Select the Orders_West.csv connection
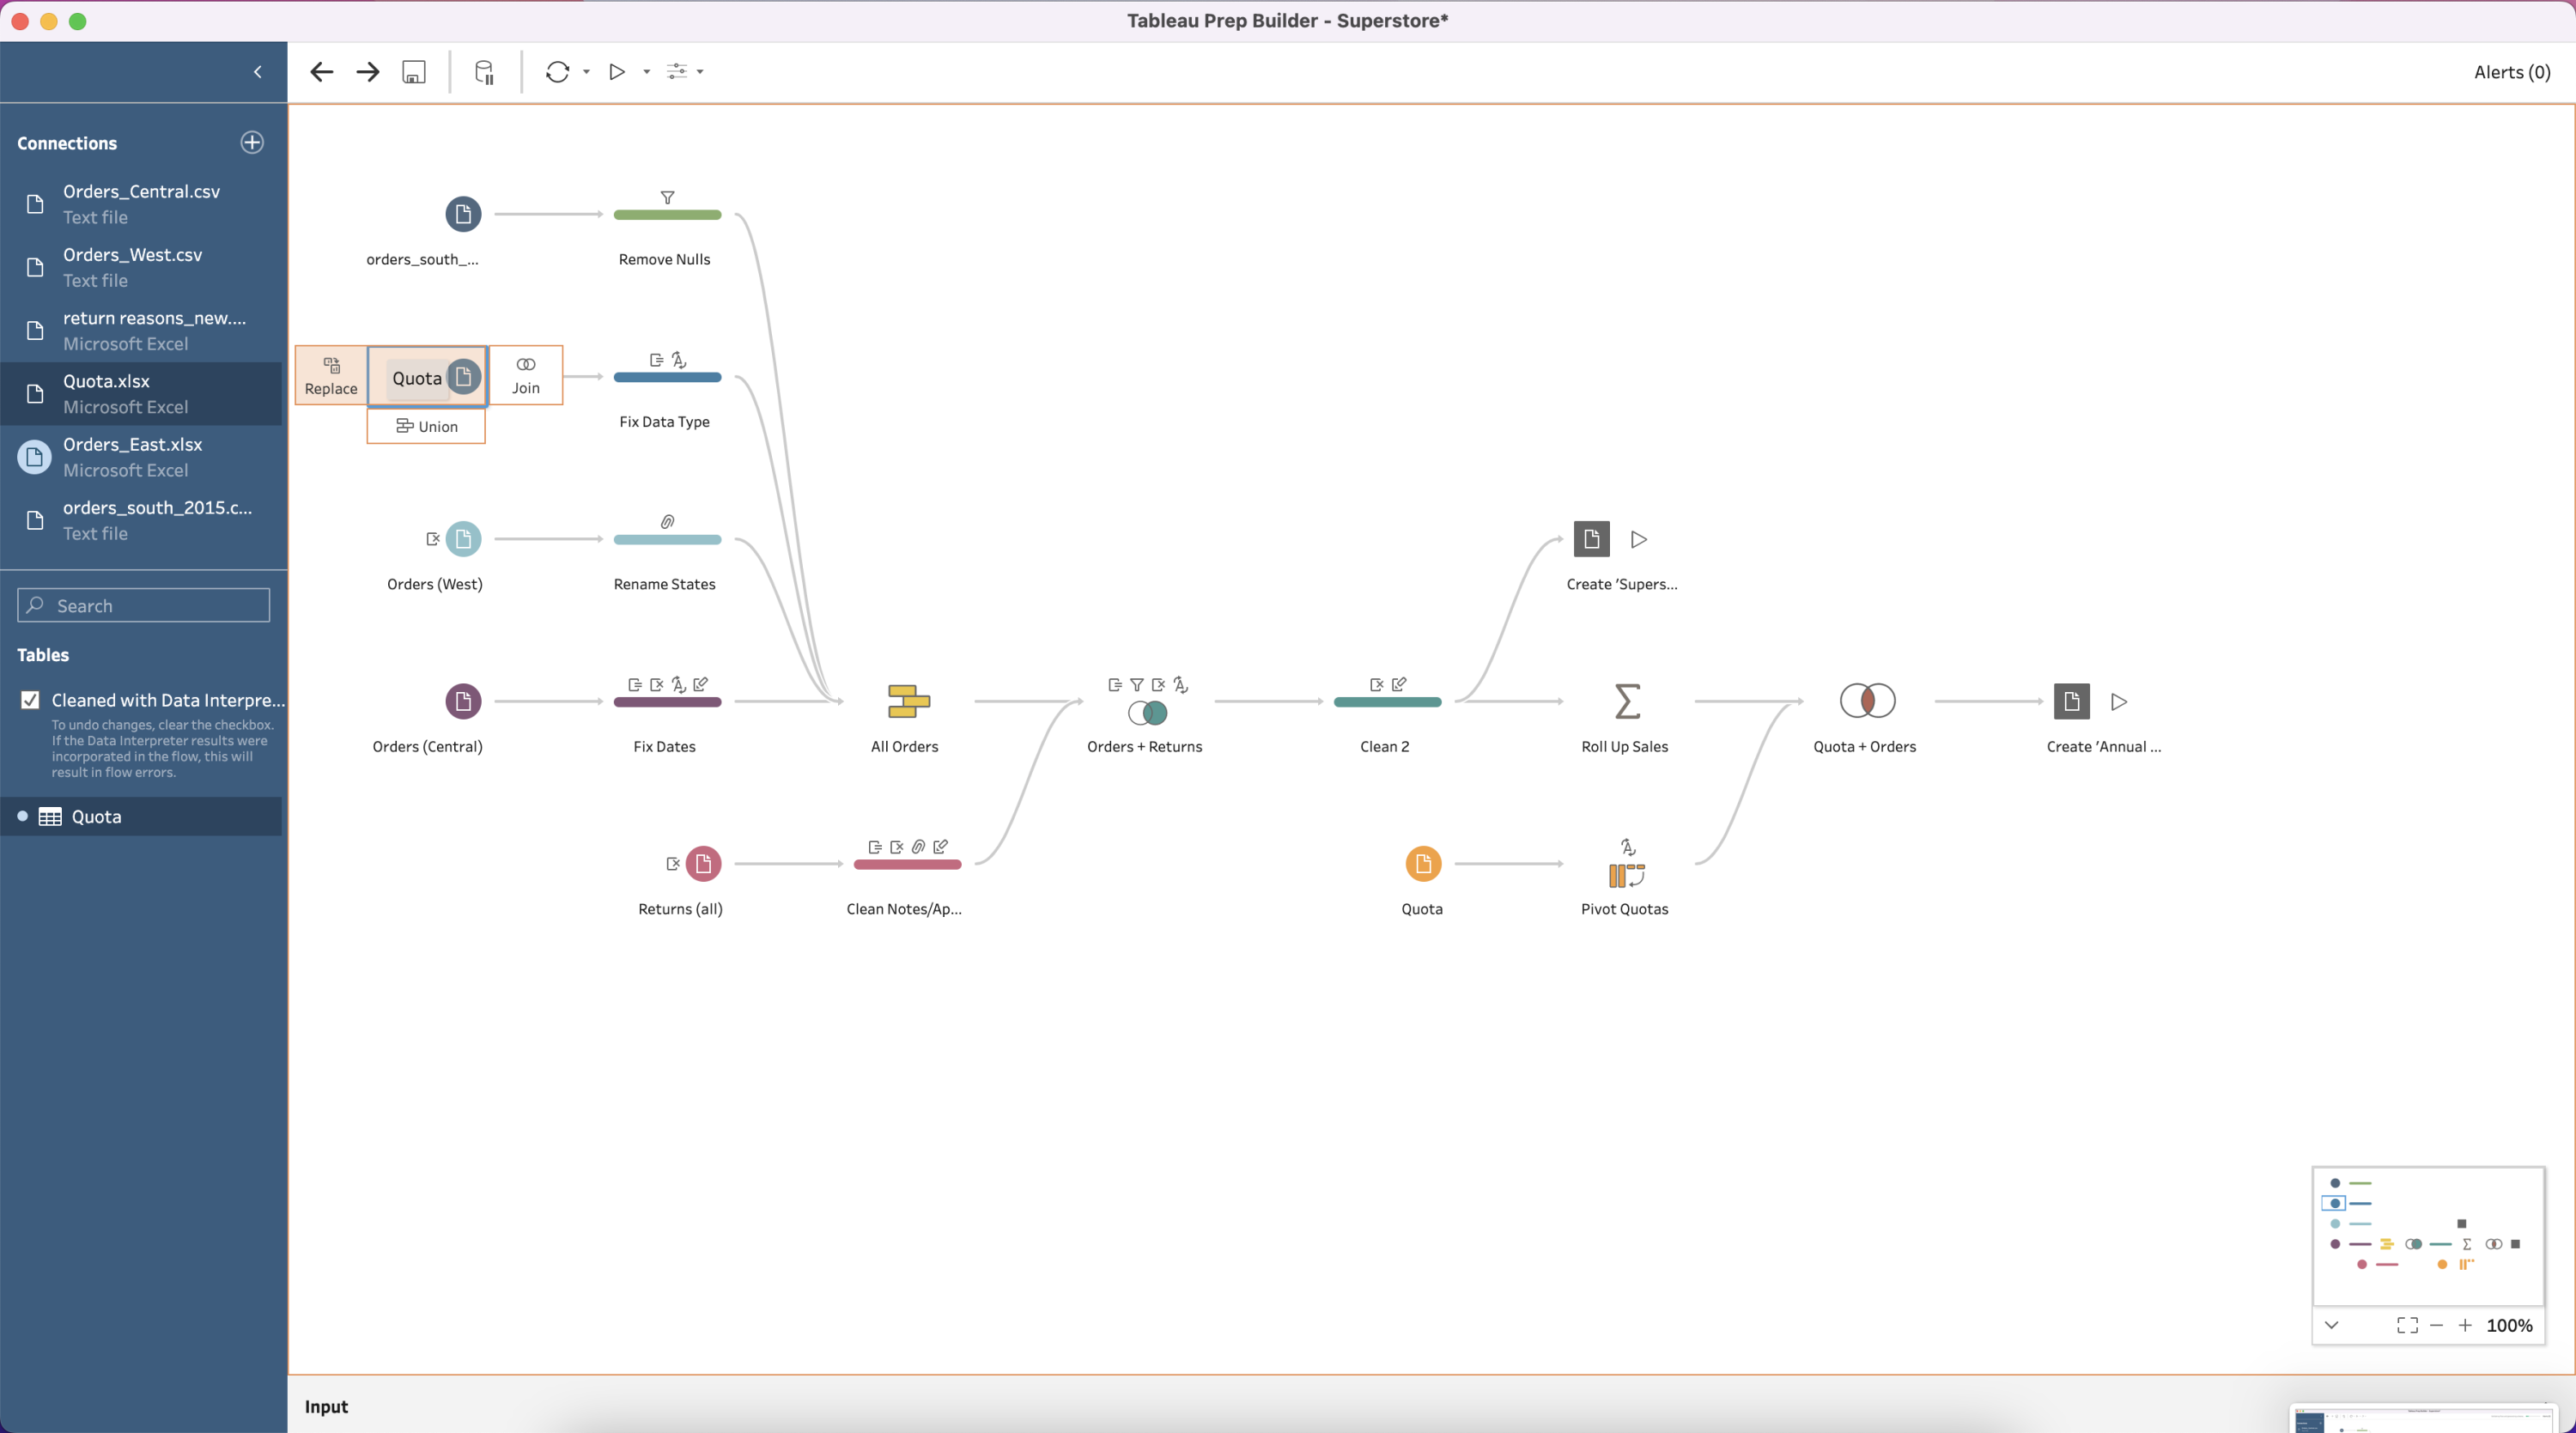Viewport: 2576px width, 1433px height. click(141, 267)
